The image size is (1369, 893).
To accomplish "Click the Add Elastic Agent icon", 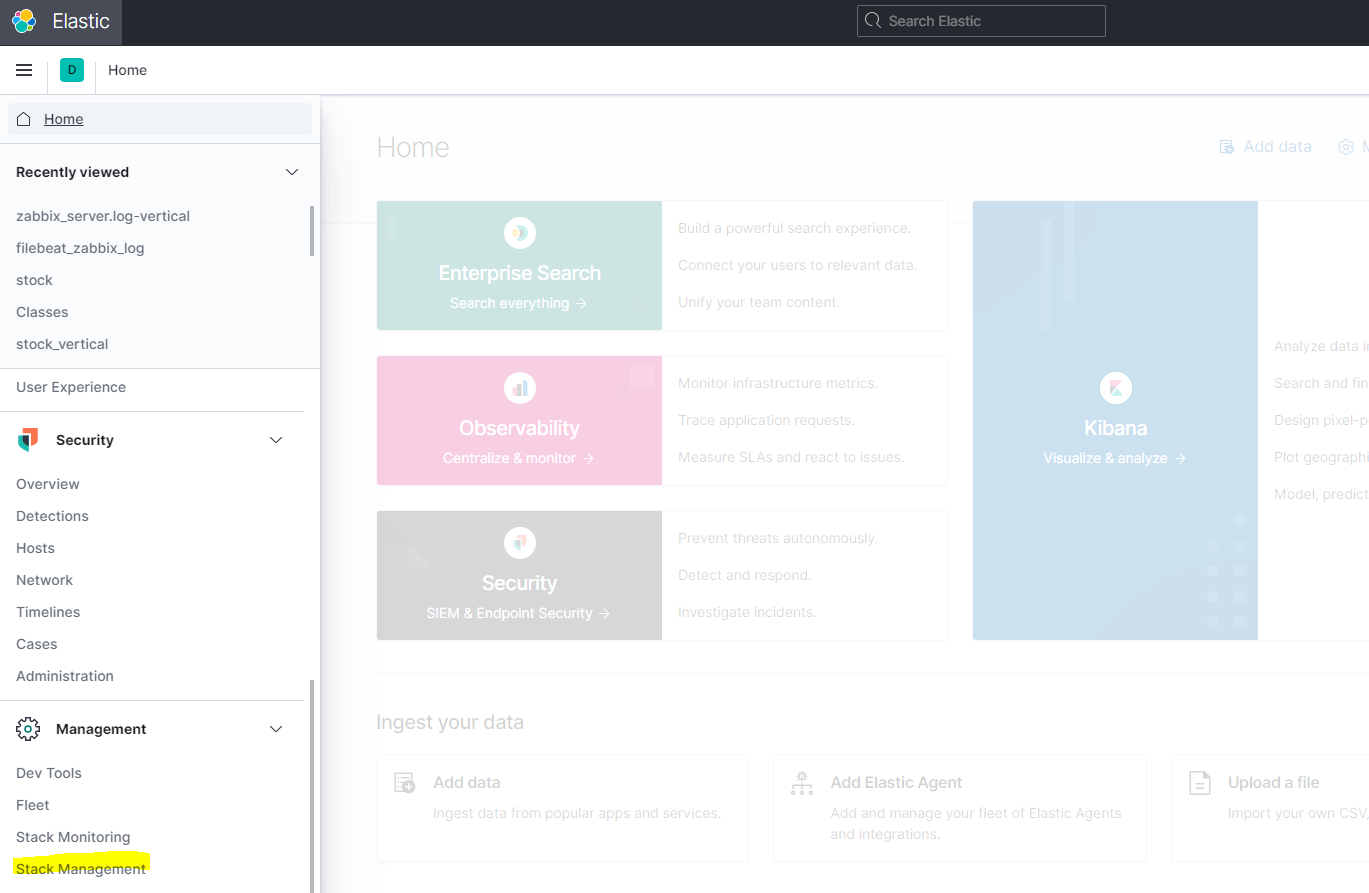I will [x=802, y=783].
